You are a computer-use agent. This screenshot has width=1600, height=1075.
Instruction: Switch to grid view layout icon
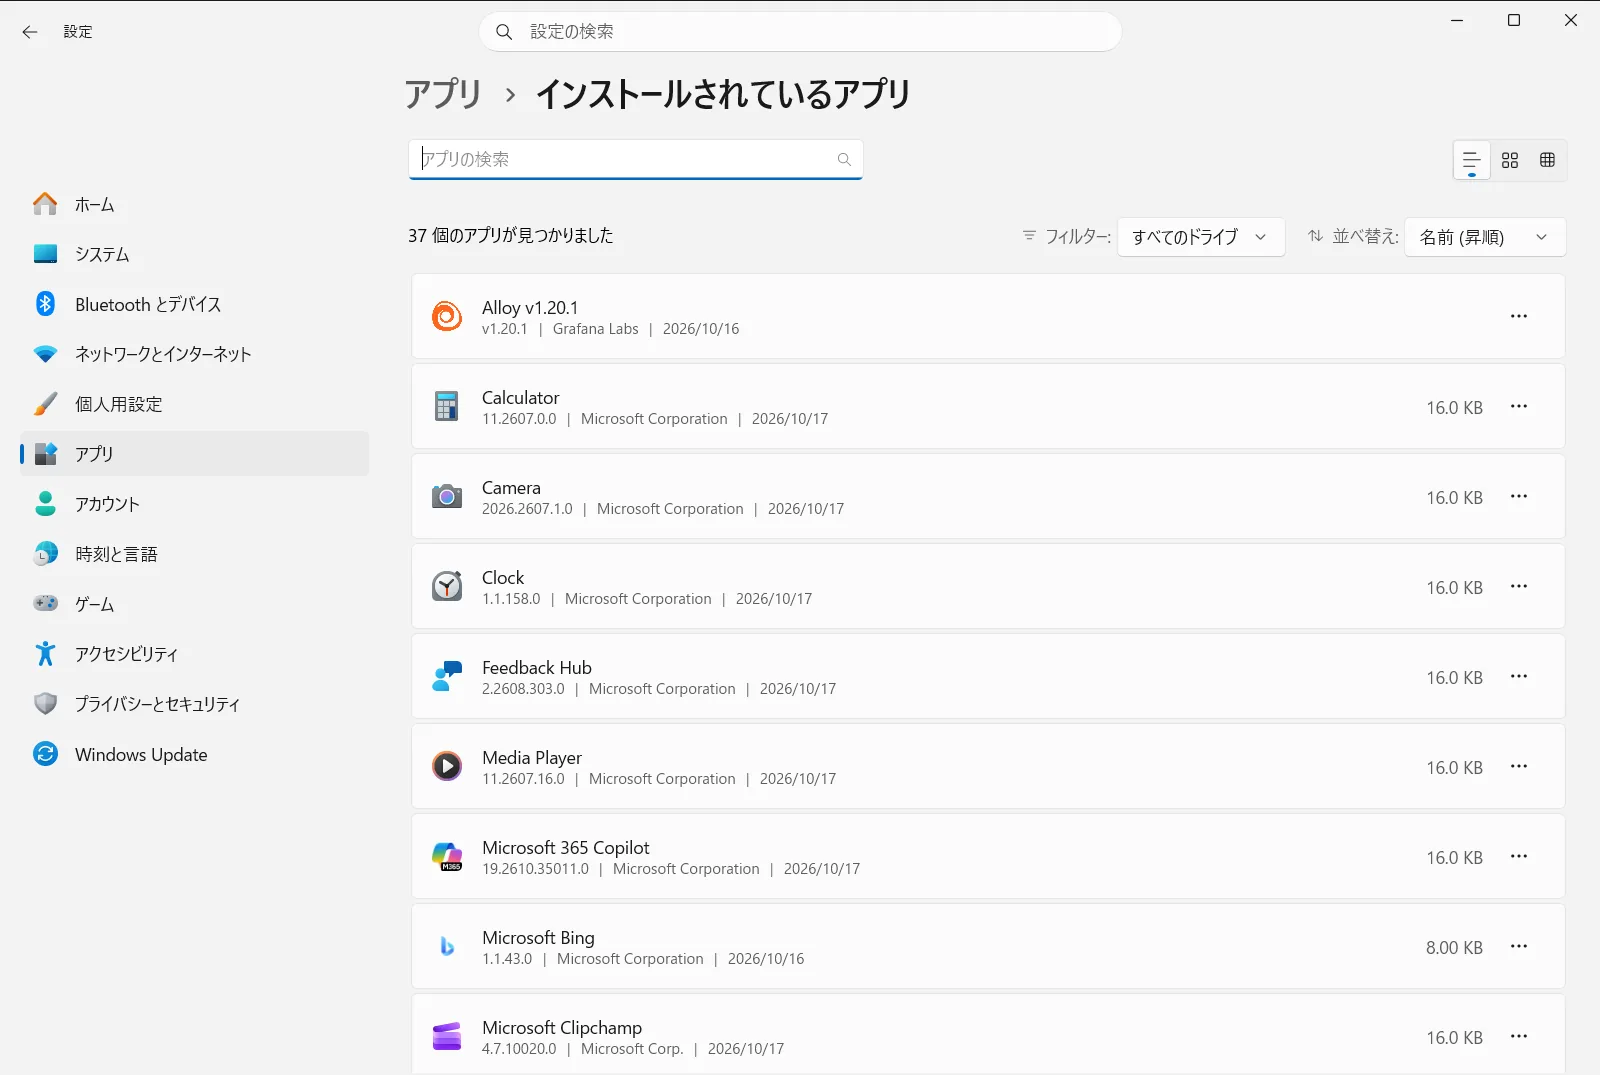(1510, 160)
